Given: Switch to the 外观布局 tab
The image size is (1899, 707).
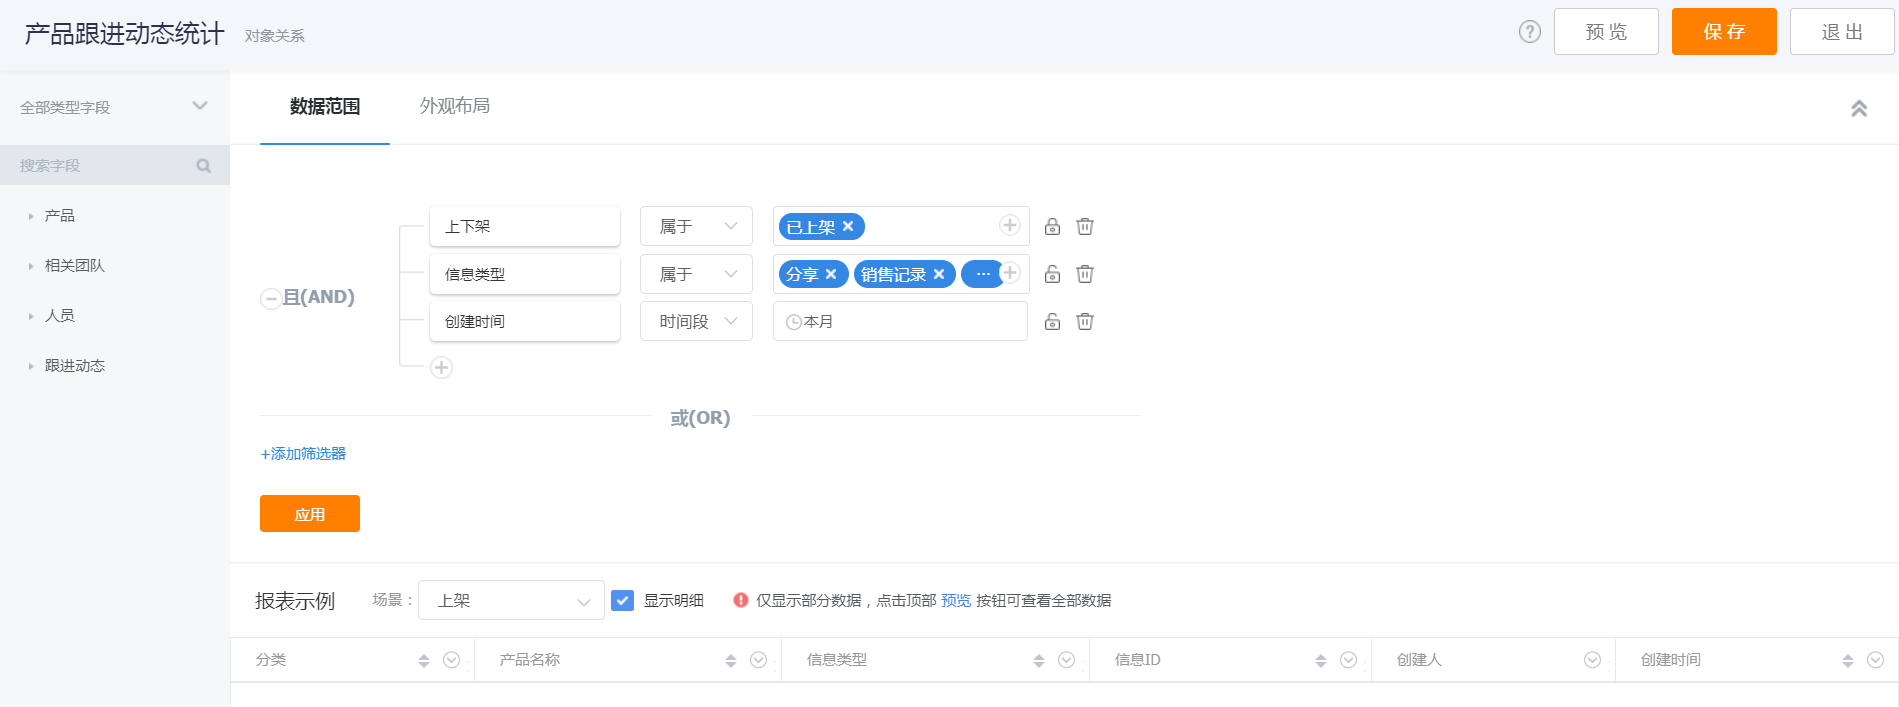Looking at the screenshot, I should coord(455,106).
